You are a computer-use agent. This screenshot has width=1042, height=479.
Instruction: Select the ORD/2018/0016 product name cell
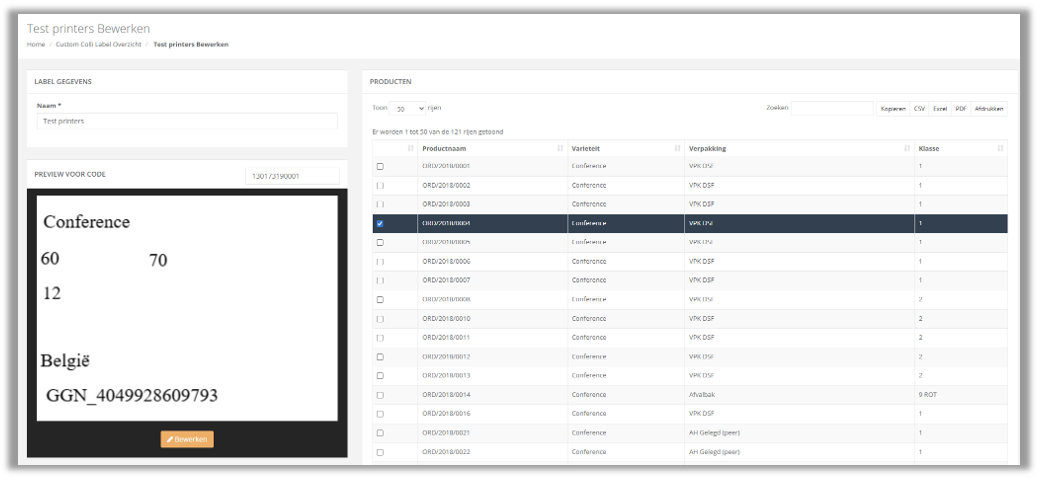point(492,414)
